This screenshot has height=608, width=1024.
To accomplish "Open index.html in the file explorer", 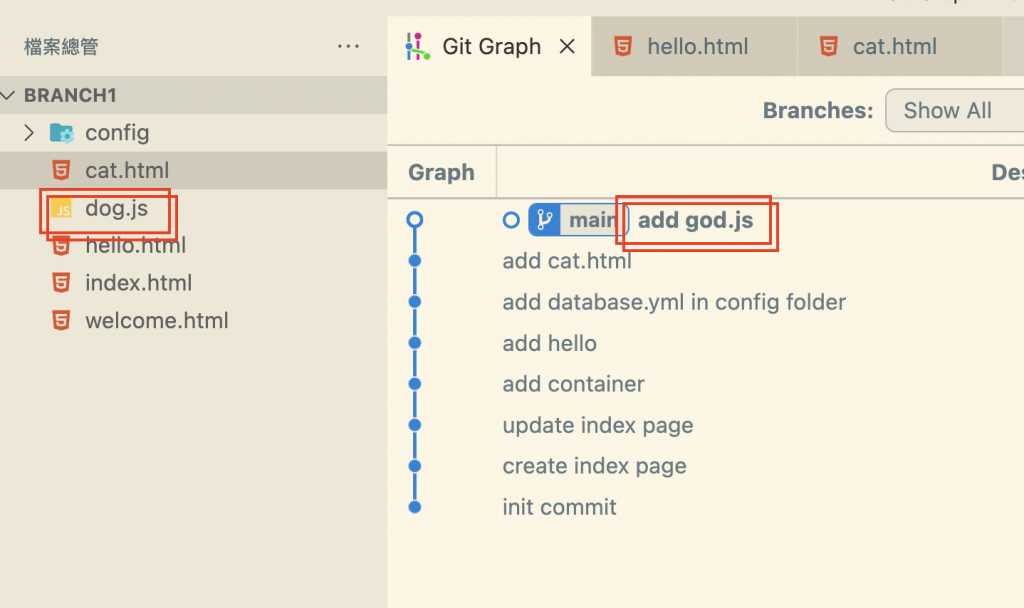I will click(x=138, y=283).
